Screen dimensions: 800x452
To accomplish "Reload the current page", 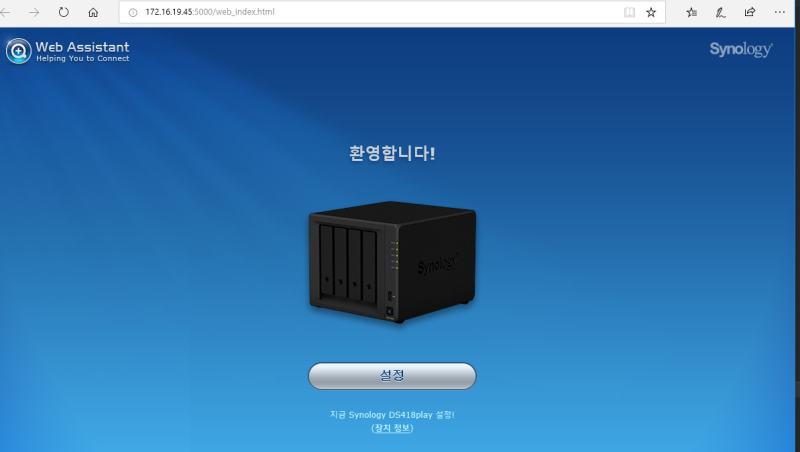I will [x=63, y=12].
